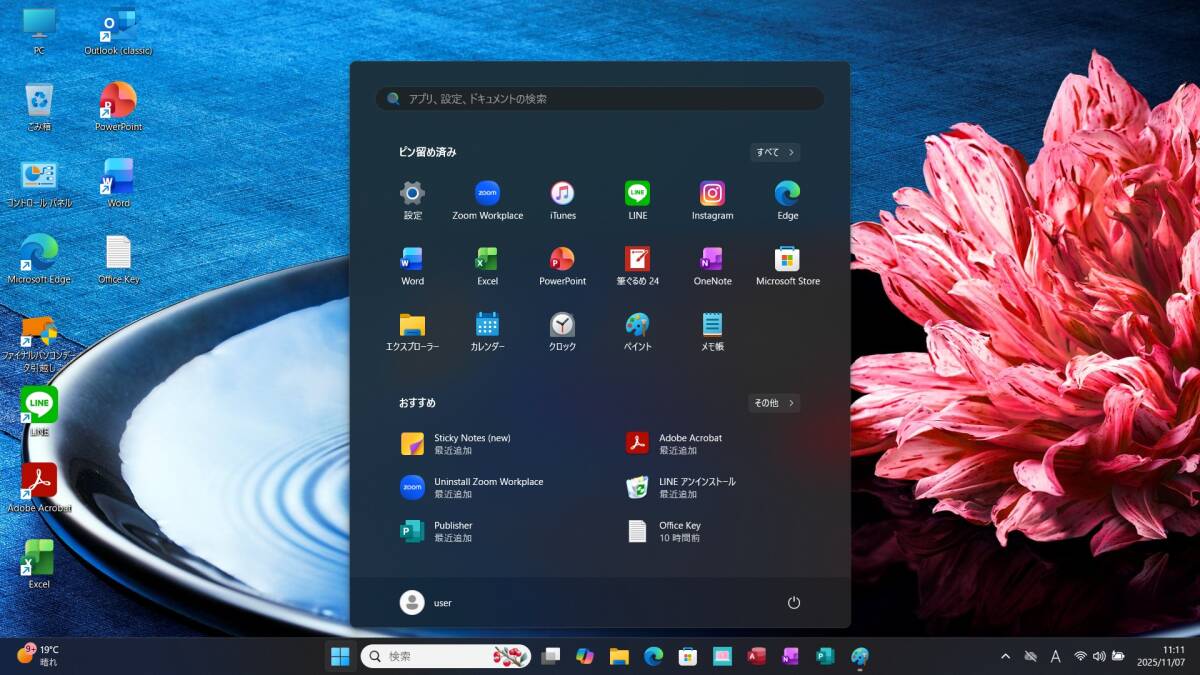Select Outlook (classic) desktop shortcut
The height and width of the screenshot is (675, 1200).
coord(118,31)
